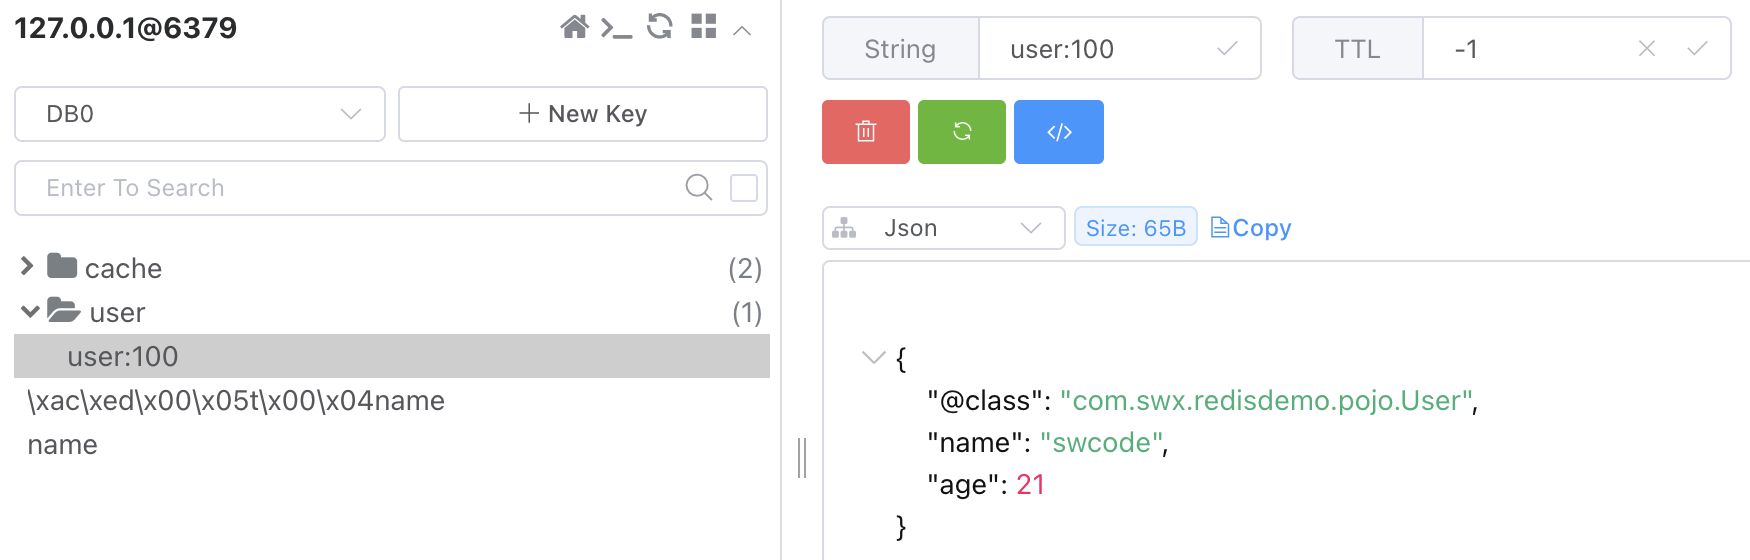
Task: Collapse the user folder
Action: 30,312
